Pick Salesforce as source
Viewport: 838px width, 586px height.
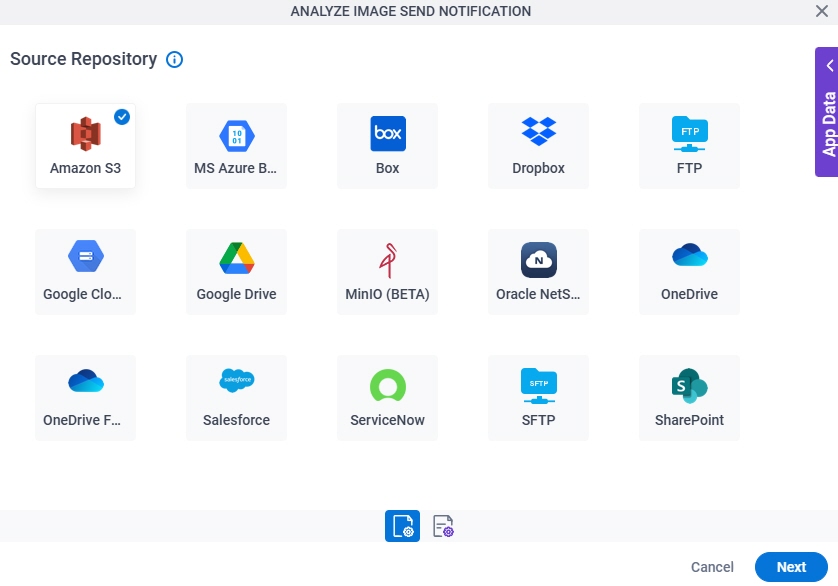[x=236, y=398]
